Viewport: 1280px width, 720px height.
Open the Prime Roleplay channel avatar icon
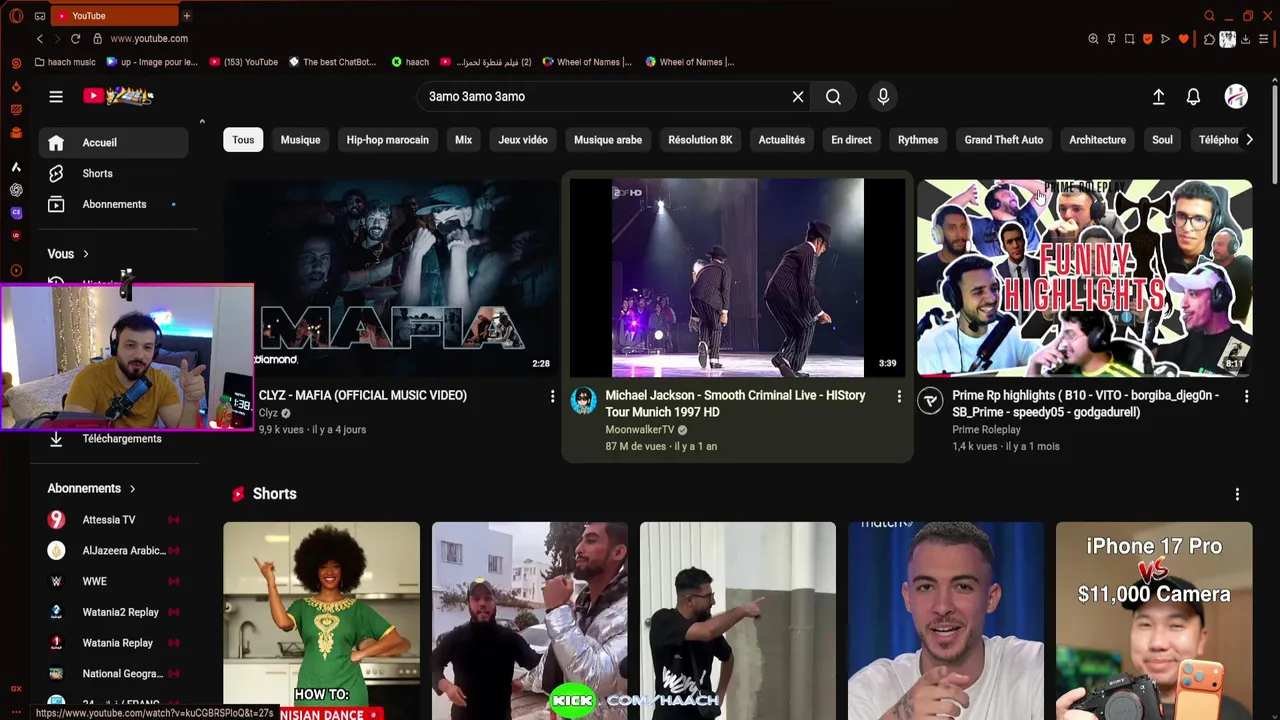[x=930, y=401]
